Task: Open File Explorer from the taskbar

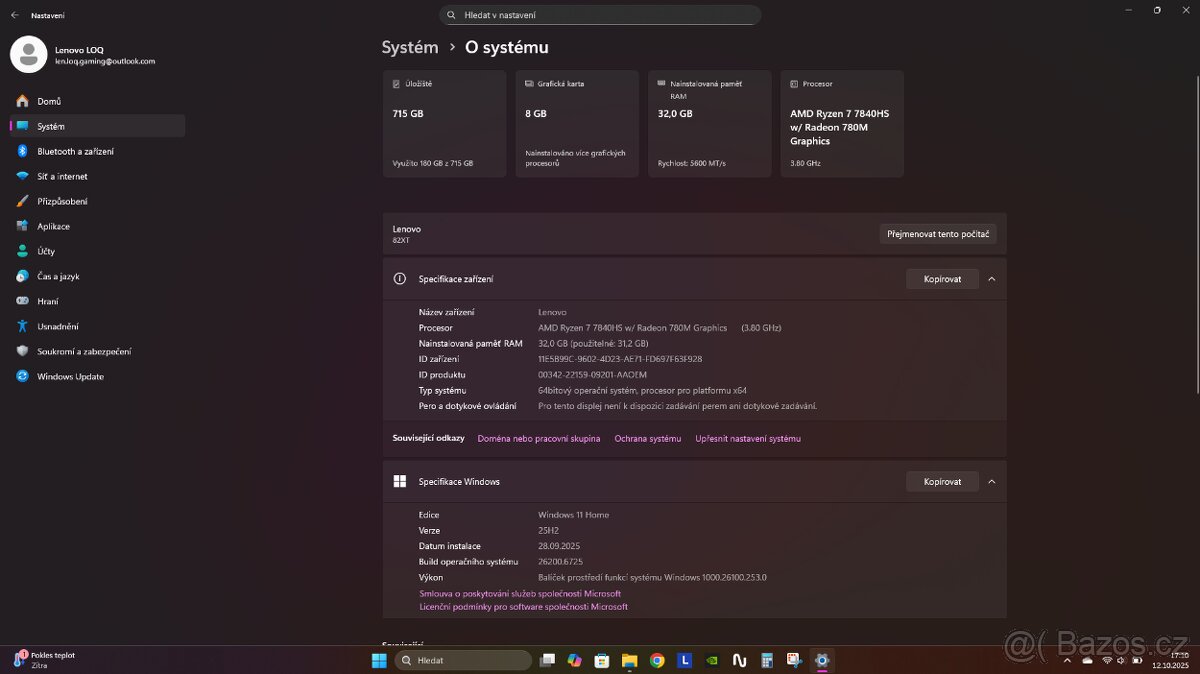Action: coord(628,660)
